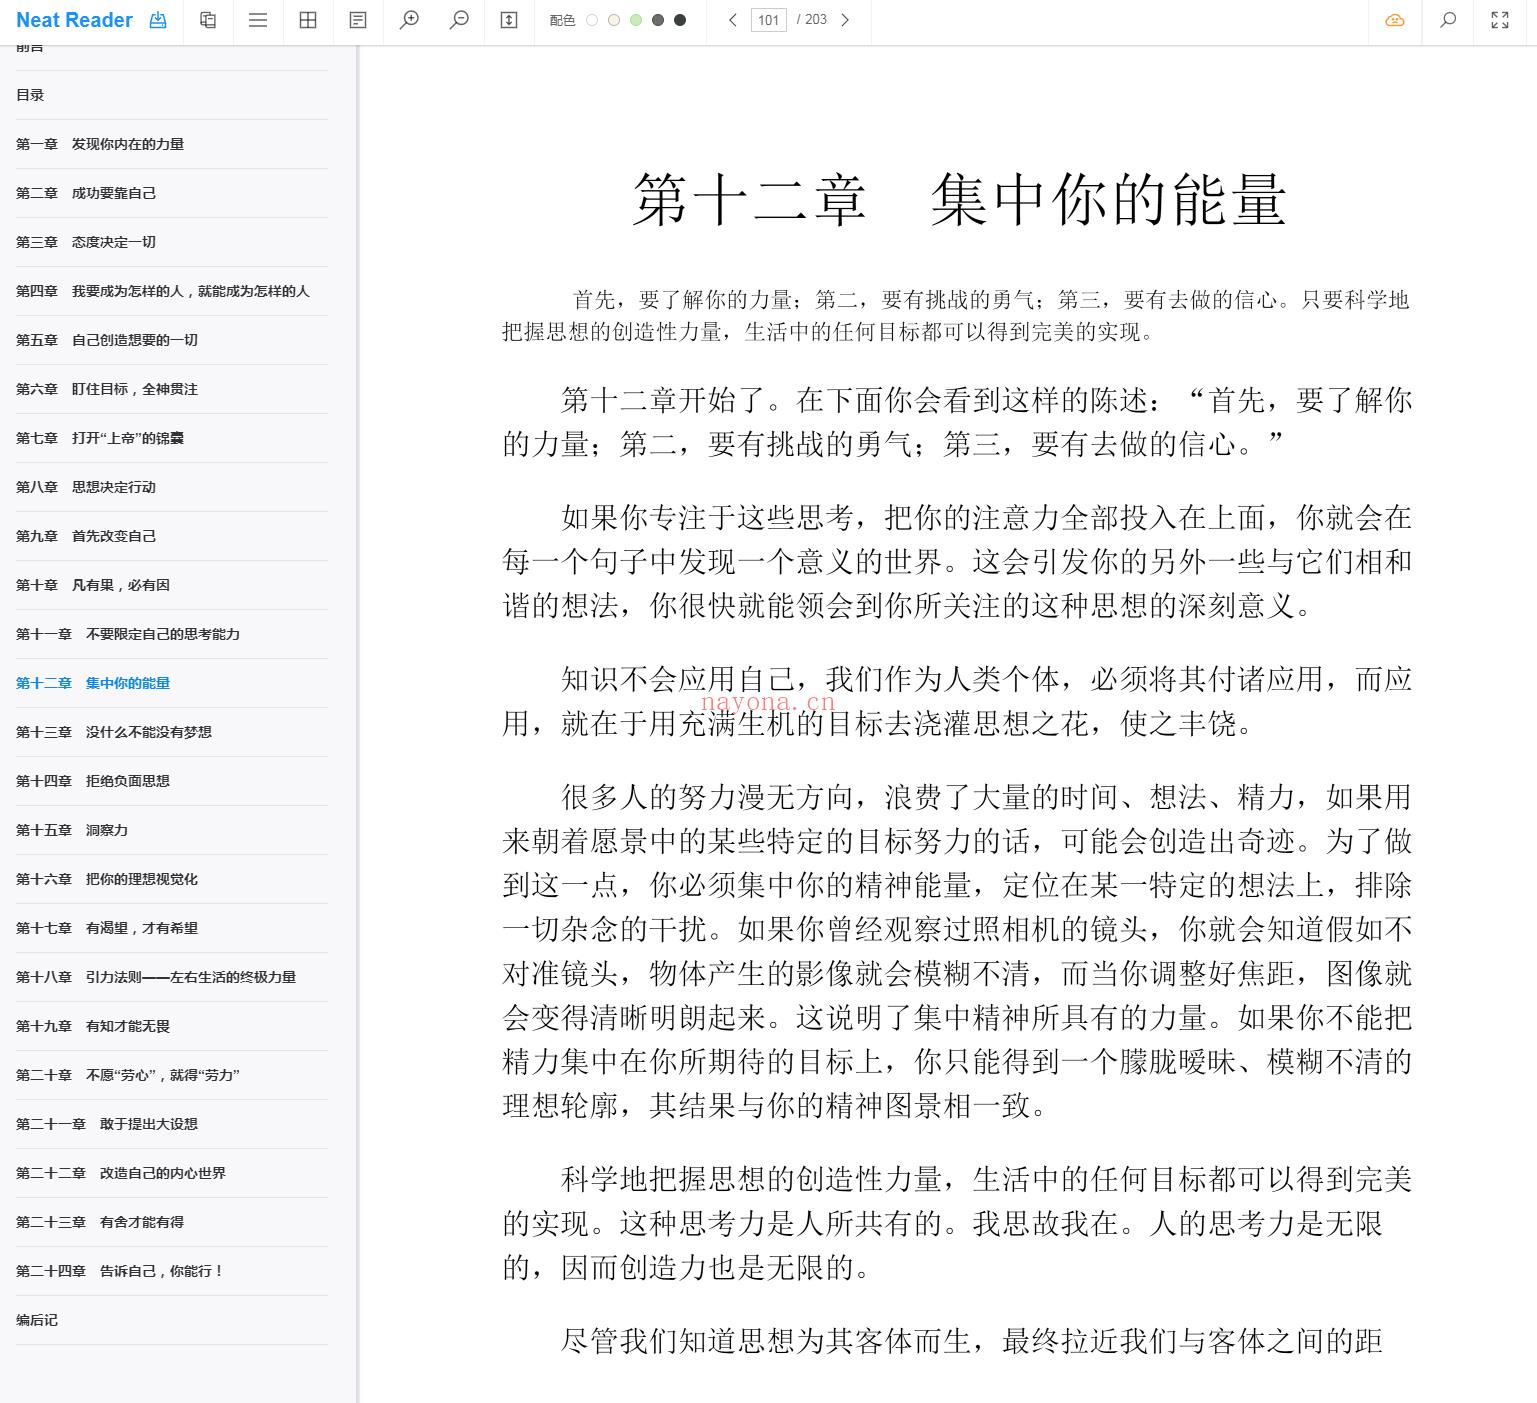Jump to 第七章 打开“上帝”的锦囊
Viewport: 1537px width, 1403px height.
[172, 438]
